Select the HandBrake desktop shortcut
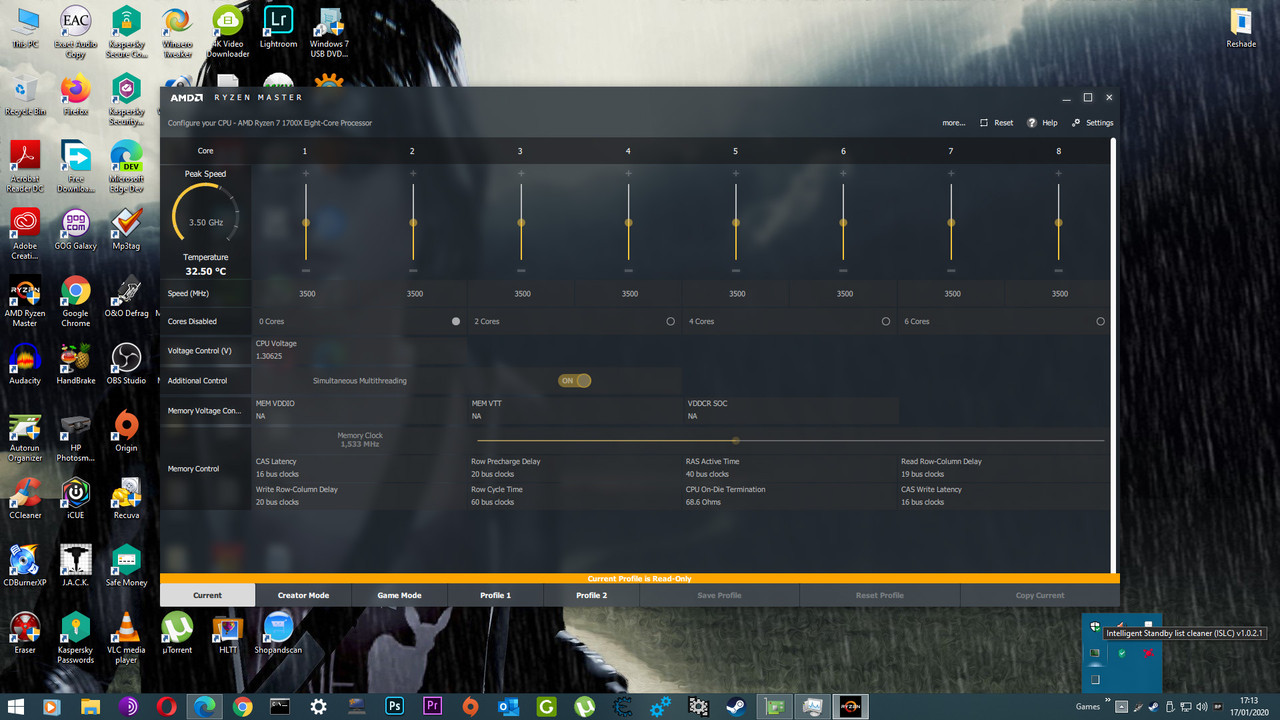This screenshot has width=1280, height=720. pyautogui.click(x=76, y=363)
